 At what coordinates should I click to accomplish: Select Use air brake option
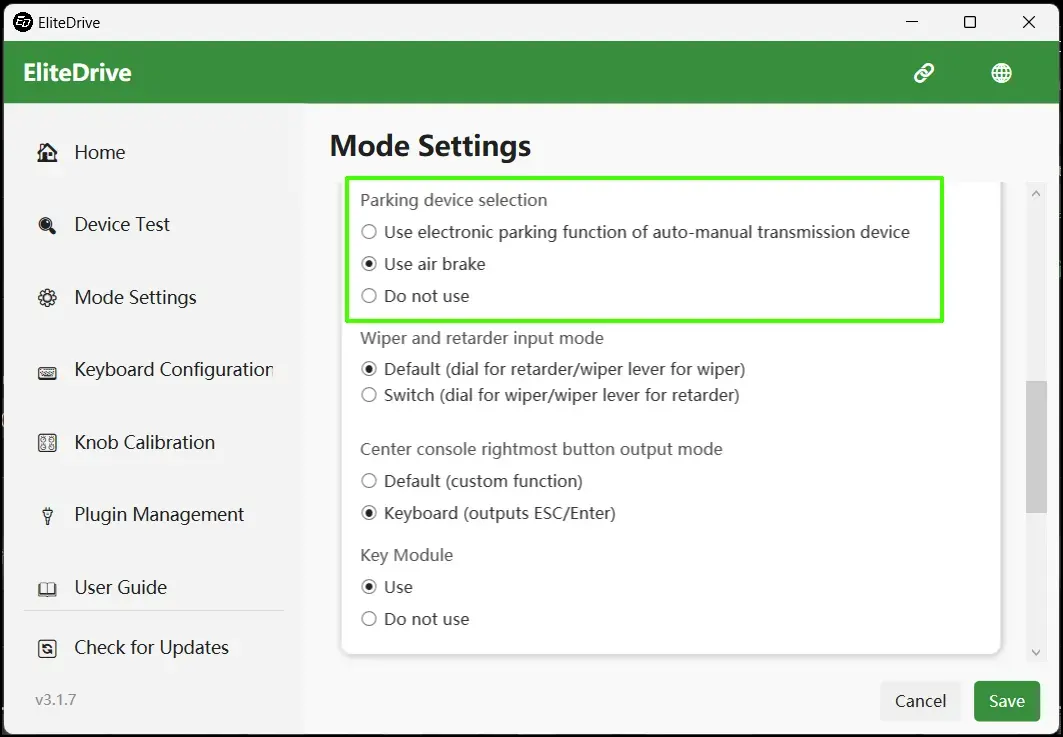click(369, 264)
